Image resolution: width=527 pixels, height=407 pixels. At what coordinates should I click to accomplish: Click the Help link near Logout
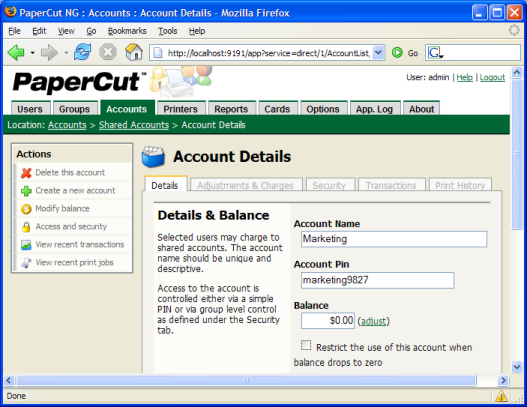pyautogui.click(x=464, y=77)
